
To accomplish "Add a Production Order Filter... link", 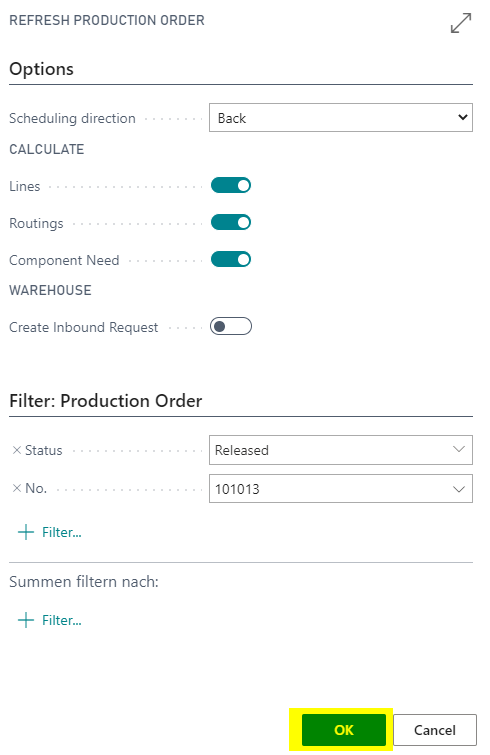I will pyautogui.click(x=62, y=532).
